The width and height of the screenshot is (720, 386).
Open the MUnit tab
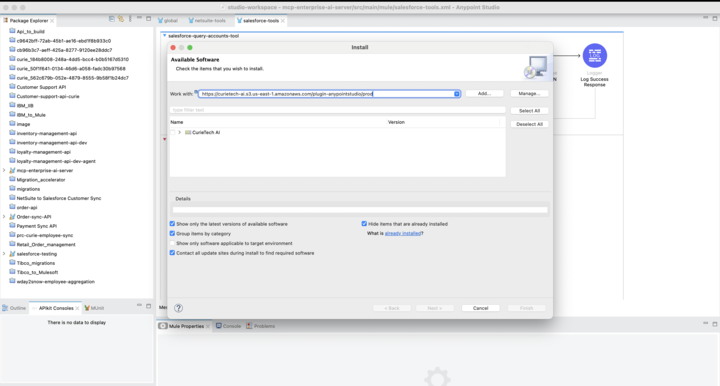click(x=94, y=308)
